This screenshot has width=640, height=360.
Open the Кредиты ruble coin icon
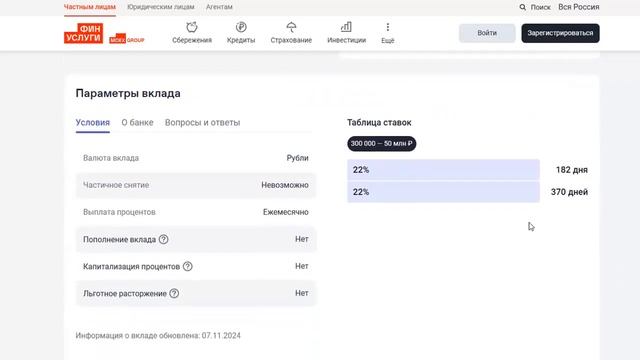pyautogui.click(x=241, y=27)
